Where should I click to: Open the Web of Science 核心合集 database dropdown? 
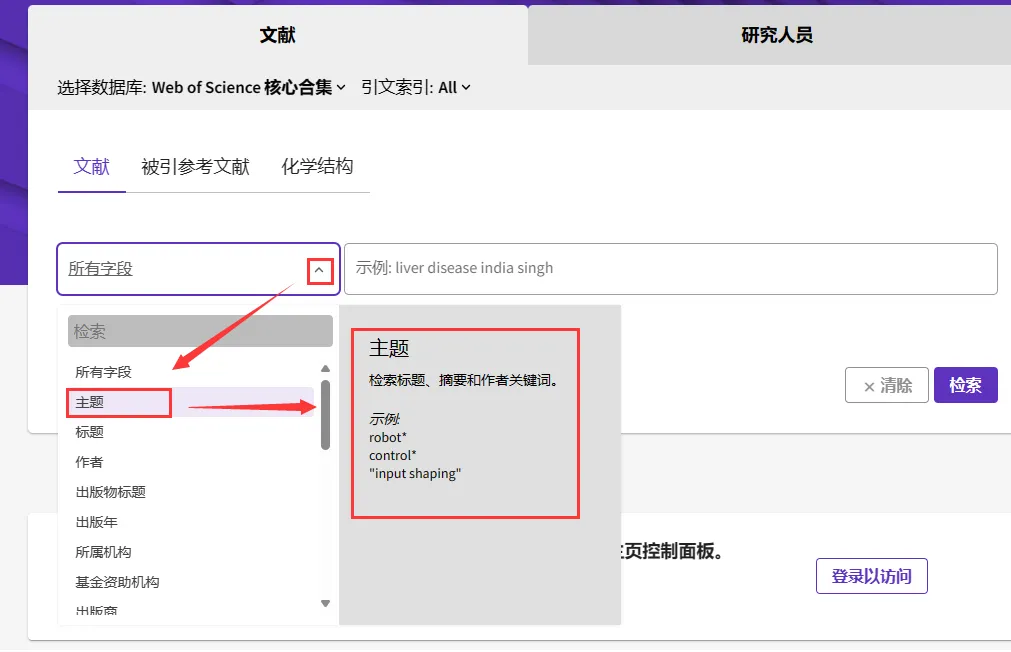(248, 88)
